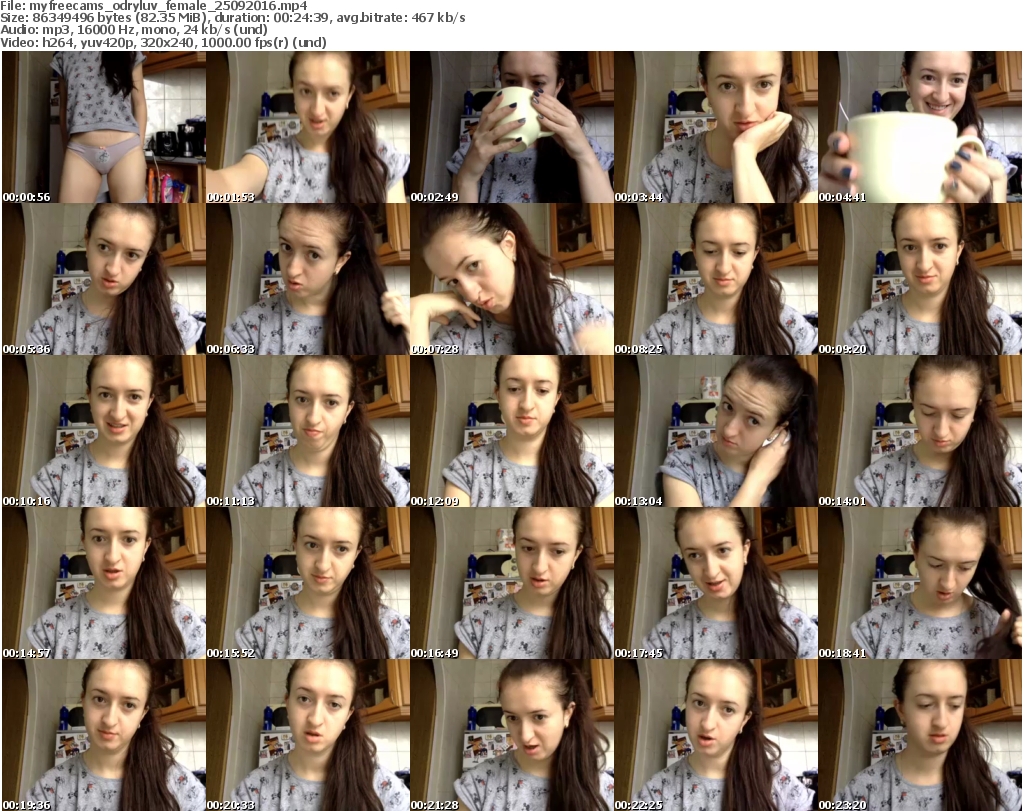Click the 00:15:52 frame

click(307, 583)
